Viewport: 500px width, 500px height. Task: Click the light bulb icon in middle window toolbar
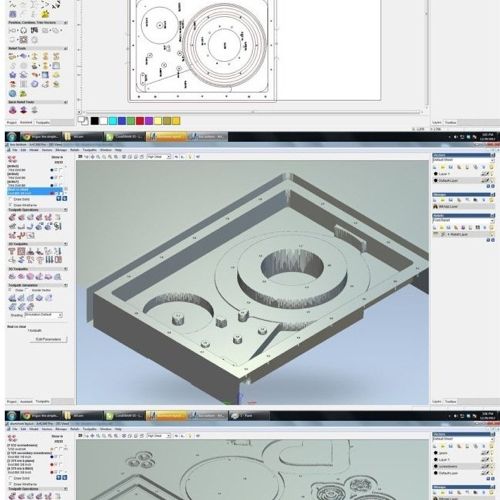click(190, 156)
